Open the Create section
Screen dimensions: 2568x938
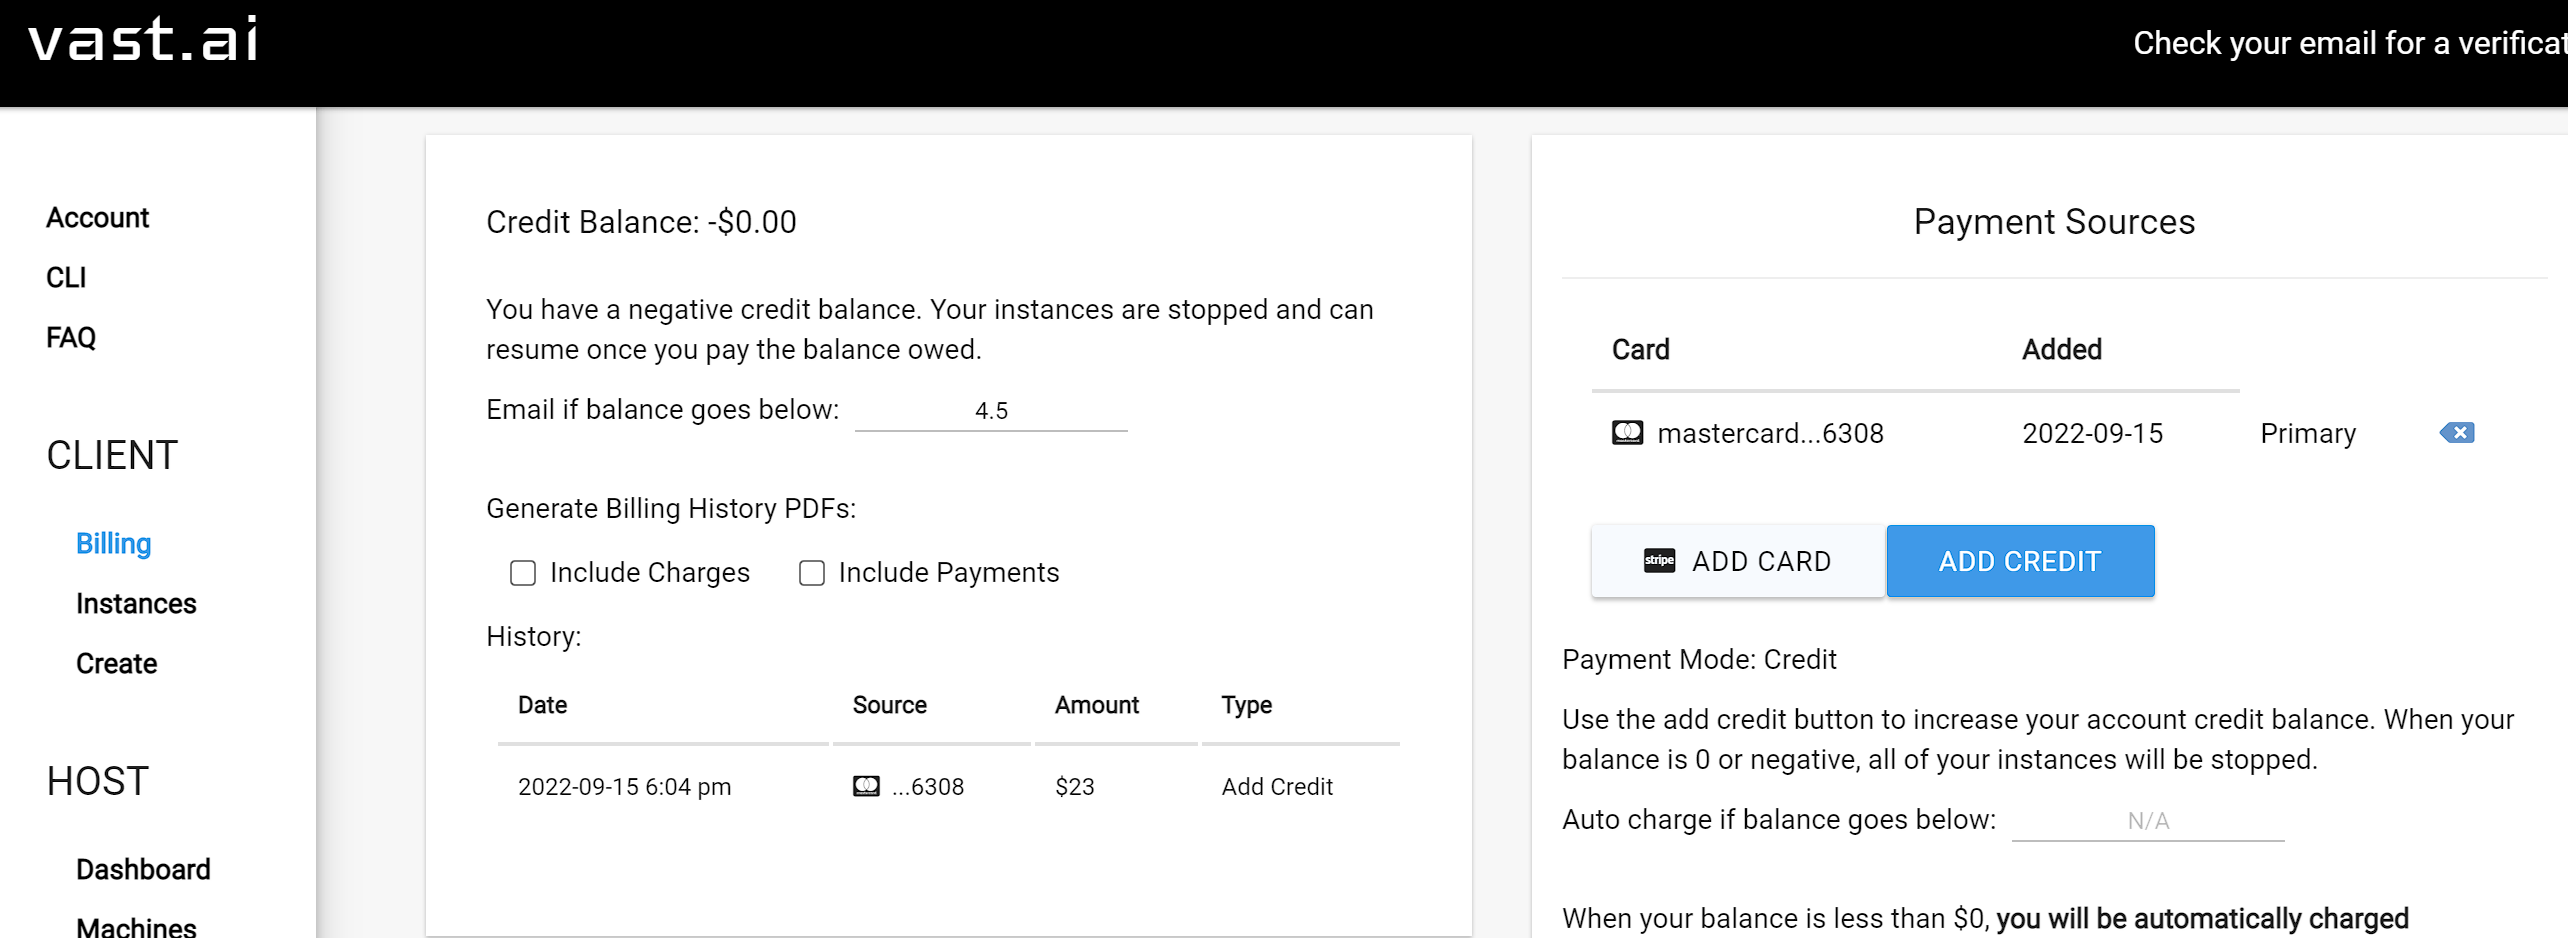117,664
